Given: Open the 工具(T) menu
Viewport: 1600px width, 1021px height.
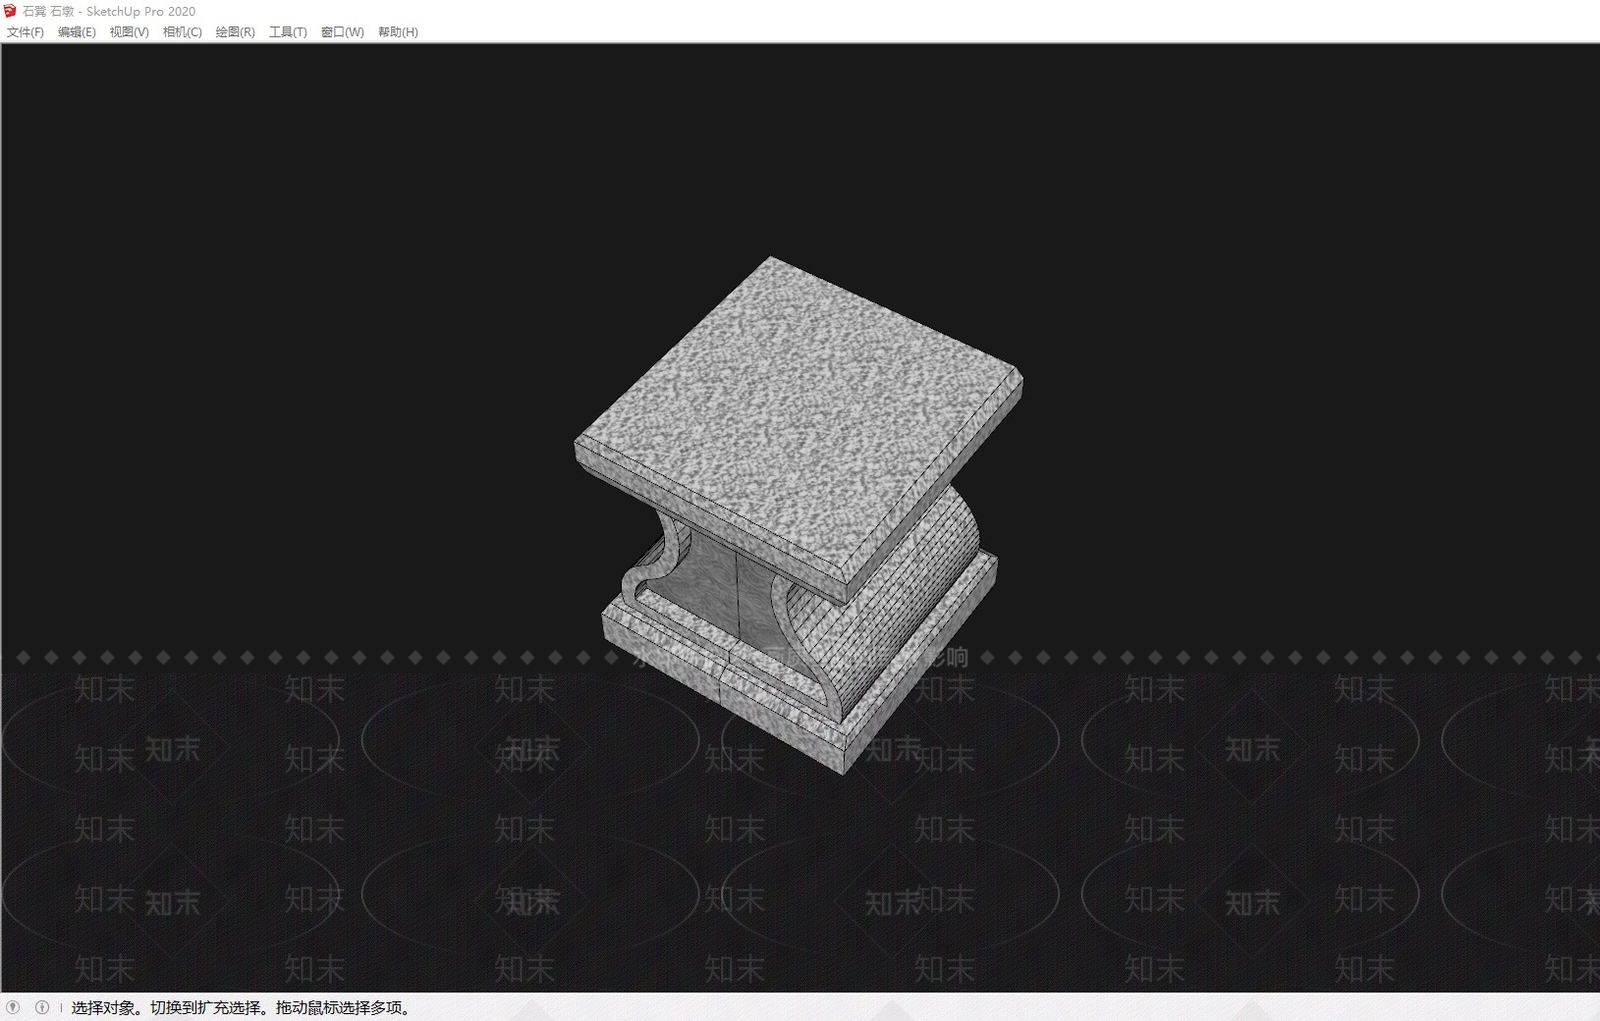Looking at the screenshot, I should coord(288,32).
